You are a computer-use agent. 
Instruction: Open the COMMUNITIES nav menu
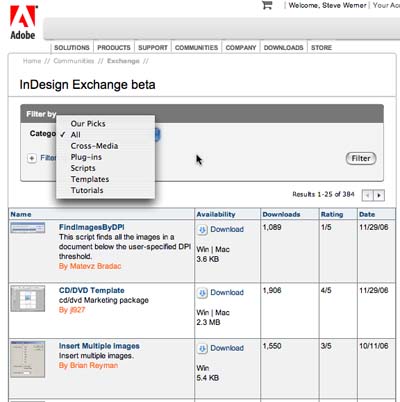[196, 48]
